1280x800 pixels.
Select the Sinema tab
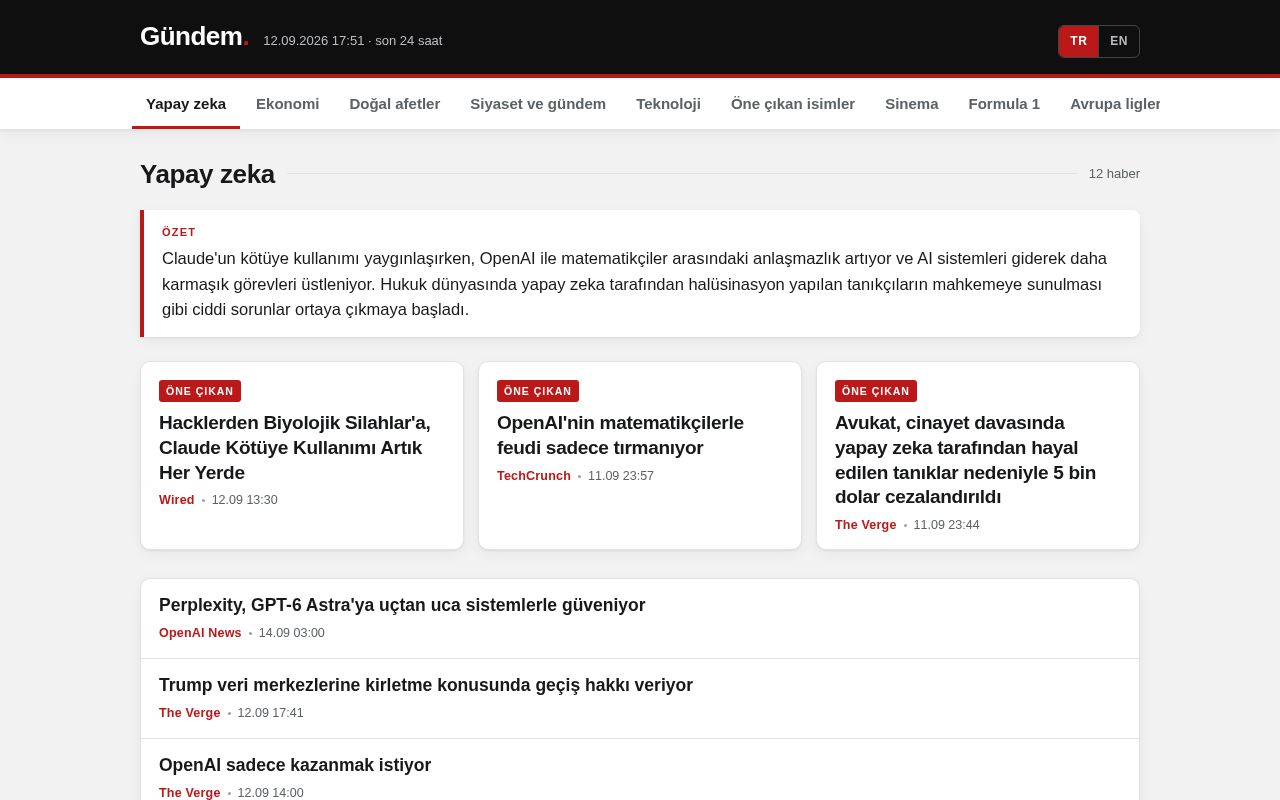[912, 103]
